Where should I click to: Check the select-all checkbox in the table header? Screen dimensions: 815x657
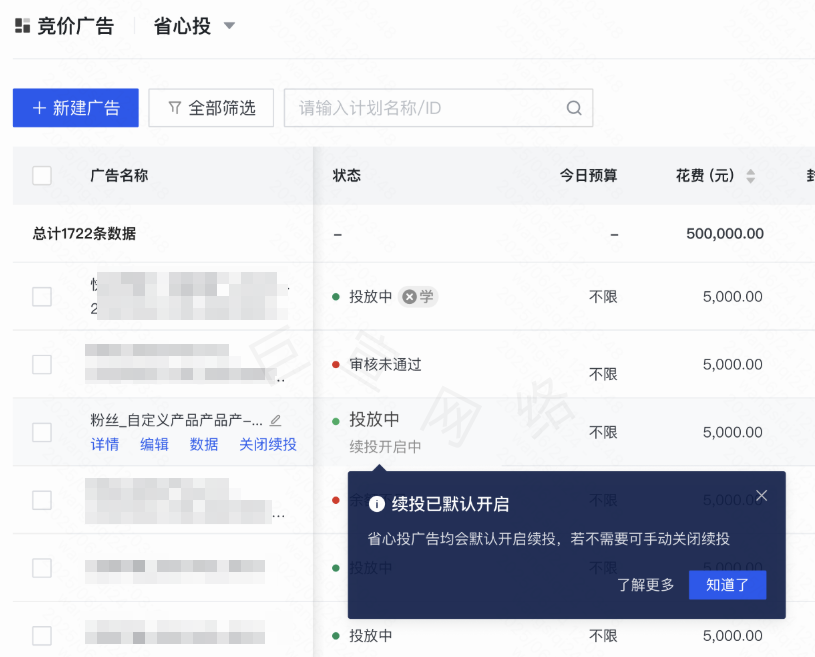[41, 174]
